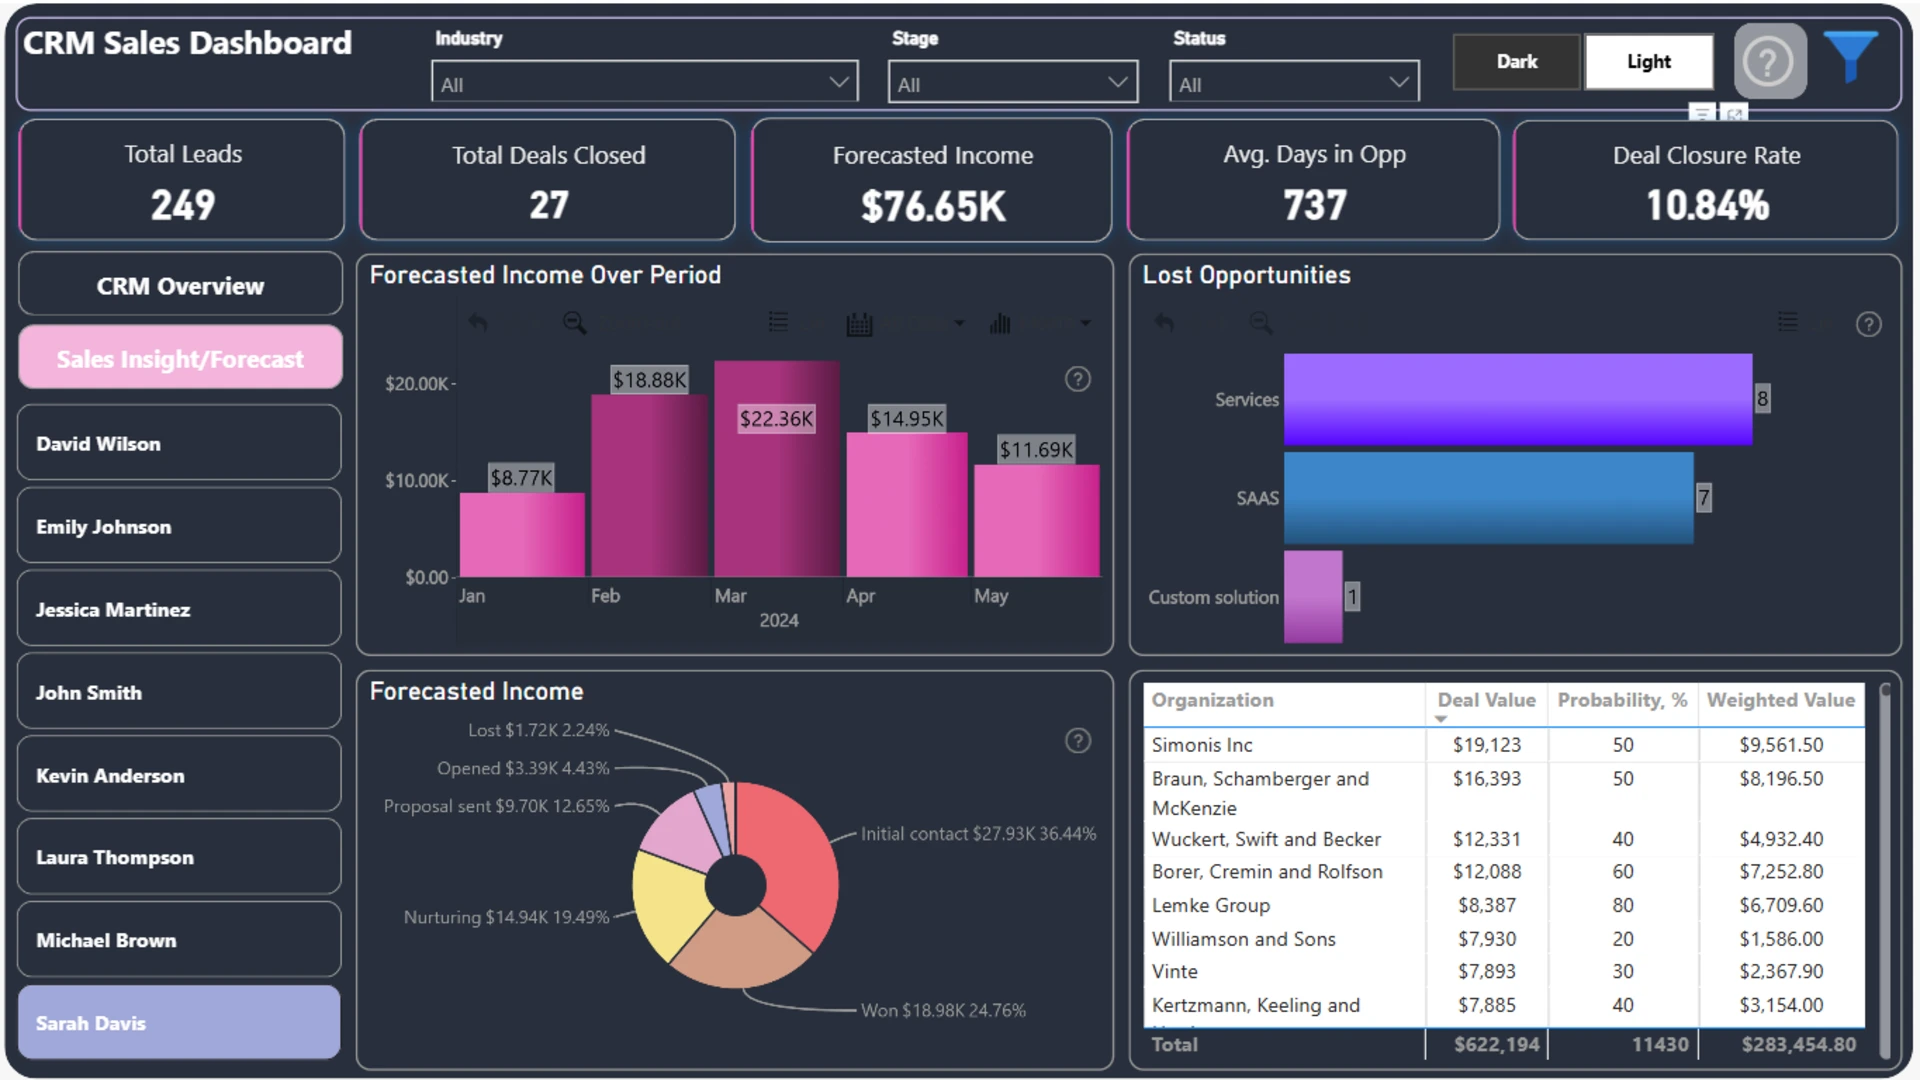Click the undo arrow on income chart toolbar
Image resolution: width=1920 pixels, height=1080 pixels.
(x=478, y=323)
